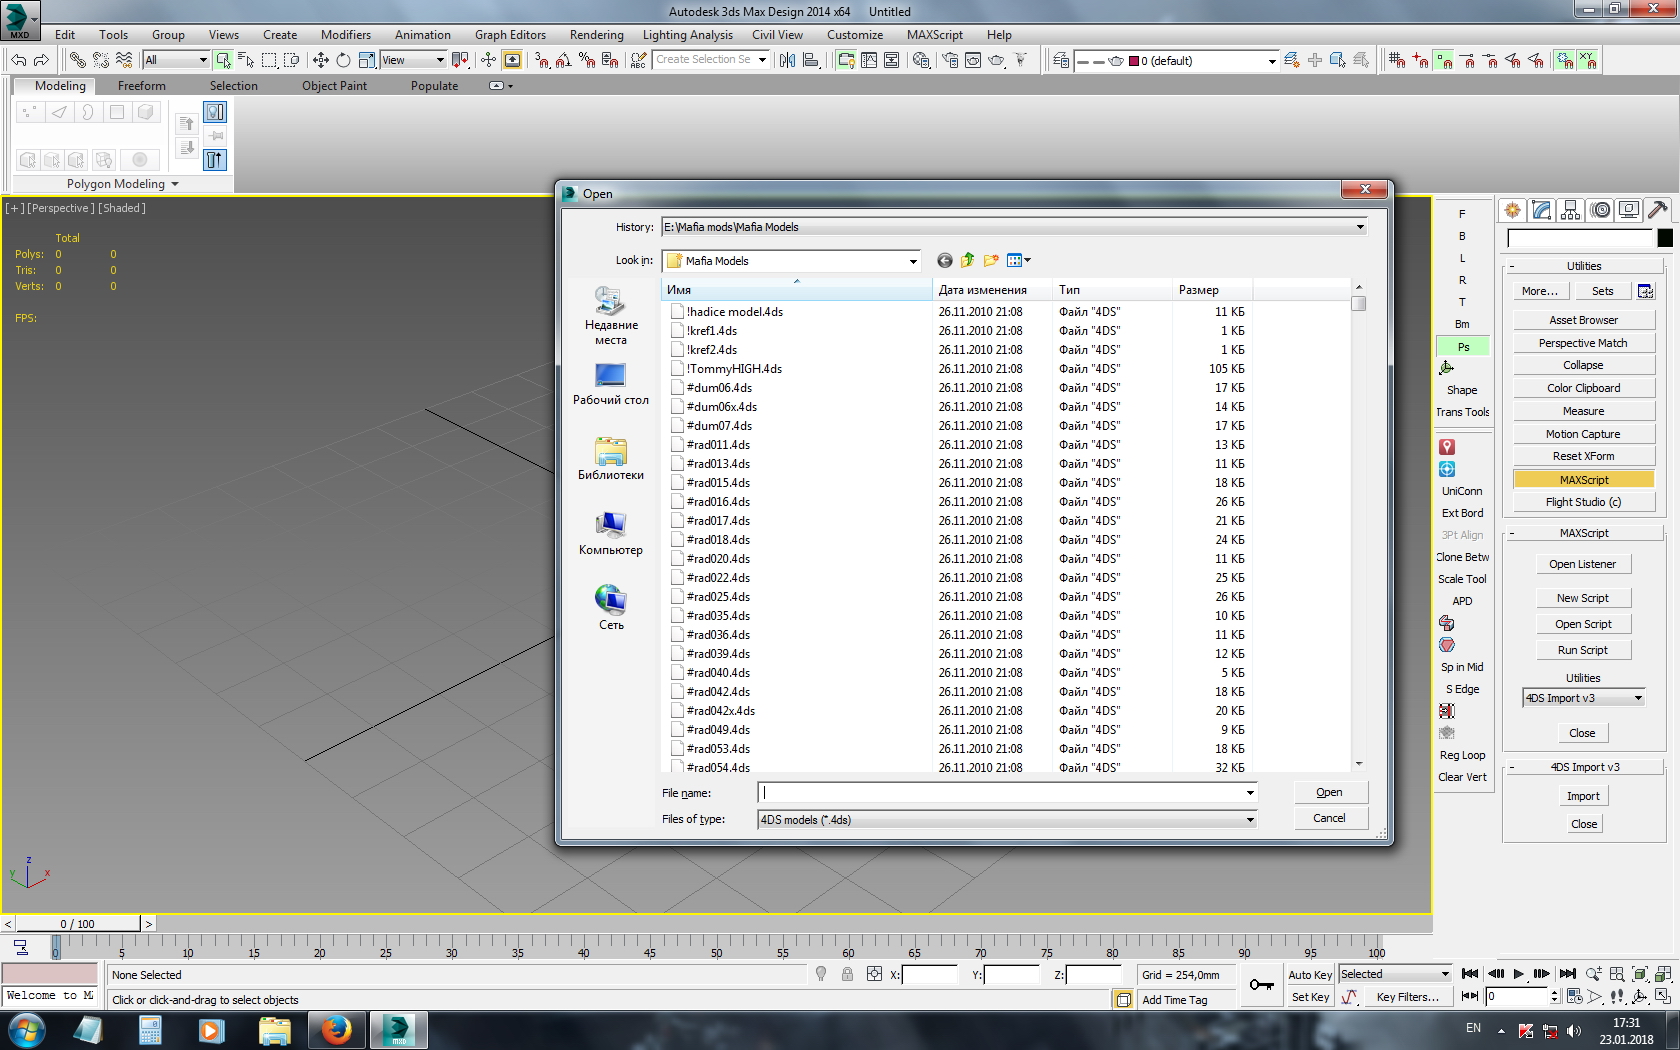1680x1050 pixels.
Task: Click the time slider 0 / 100 handle
Action: point(78,924)
